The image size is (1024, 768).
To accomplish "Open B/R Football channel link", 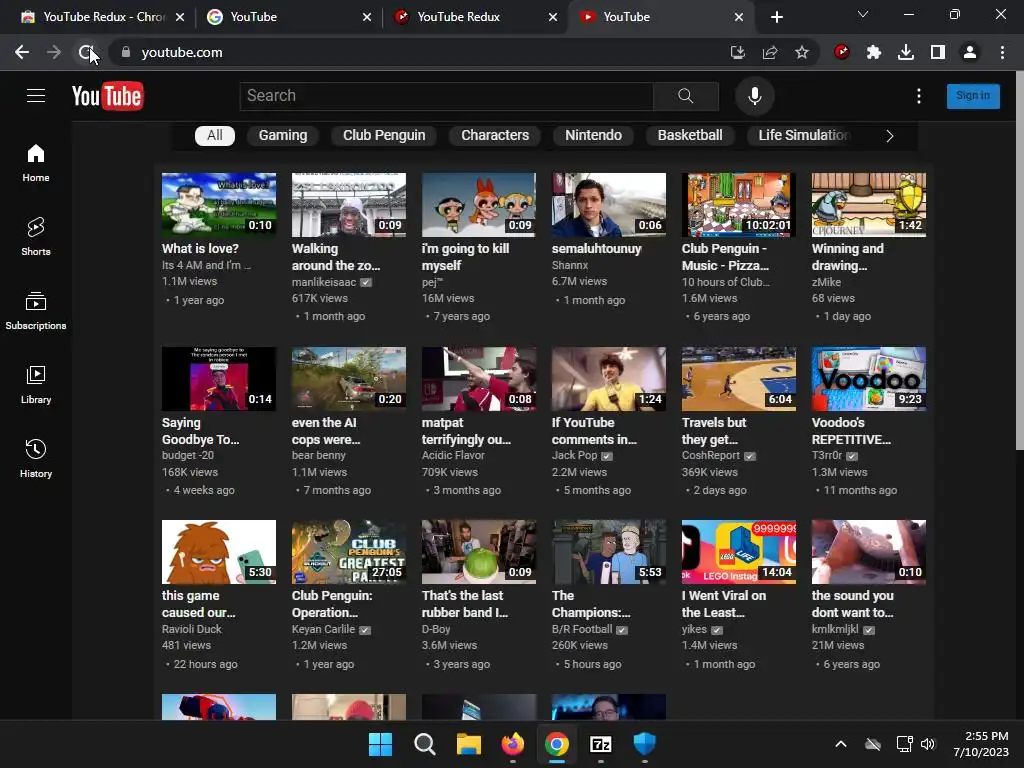I will point(582,629).
